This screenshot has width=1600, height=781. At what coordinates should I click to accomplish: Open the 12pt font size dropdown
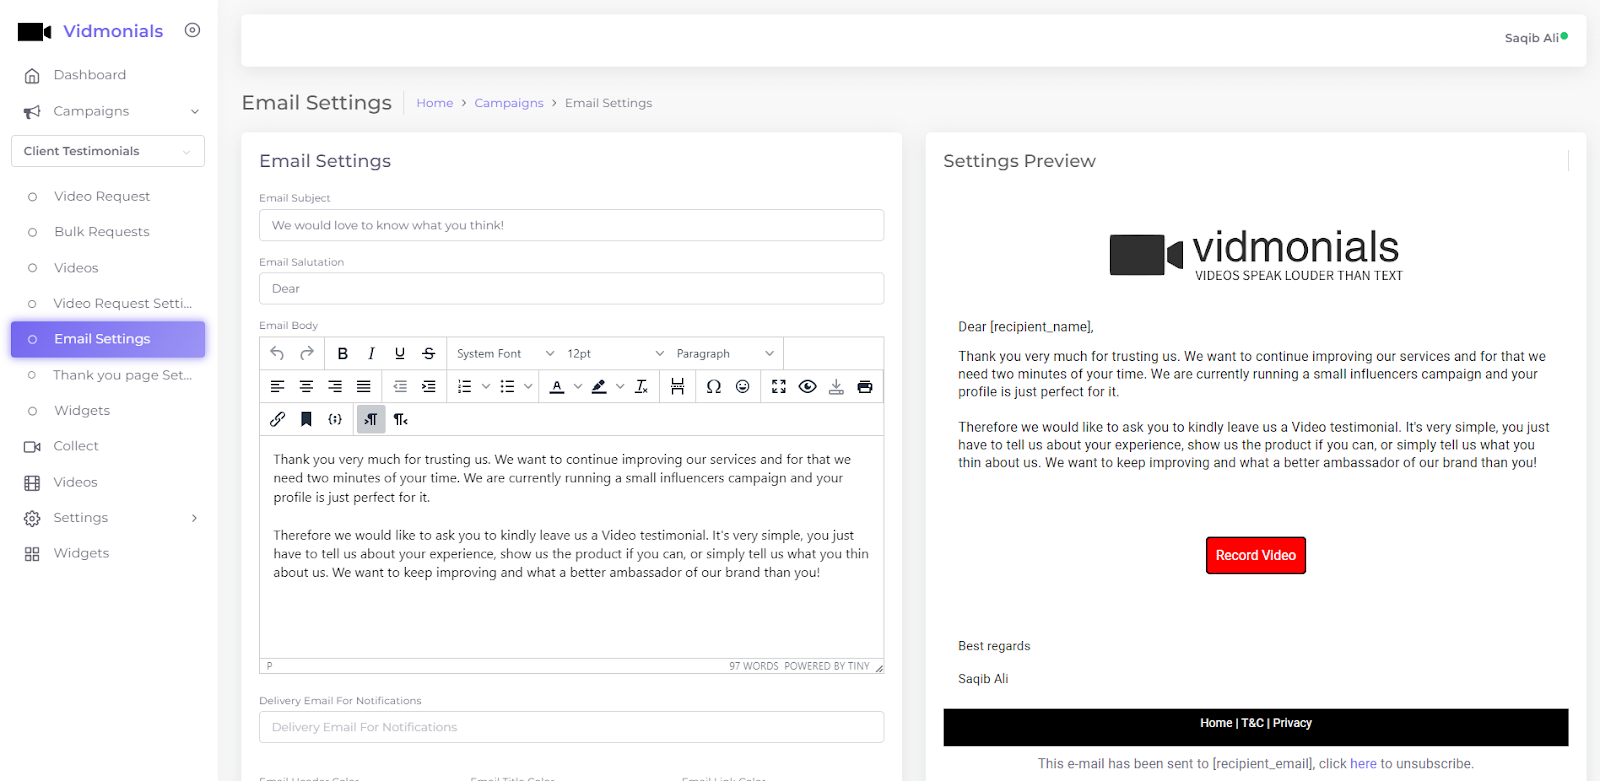pyautogui.click(x=615, y=354)
